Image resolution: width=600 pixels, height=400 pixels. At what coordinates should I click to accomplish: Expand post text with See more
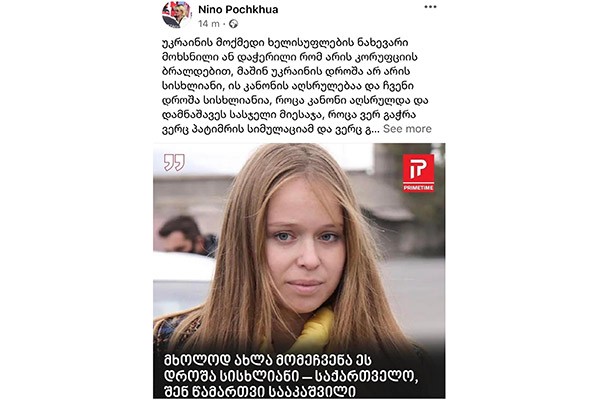click(407, 129)
